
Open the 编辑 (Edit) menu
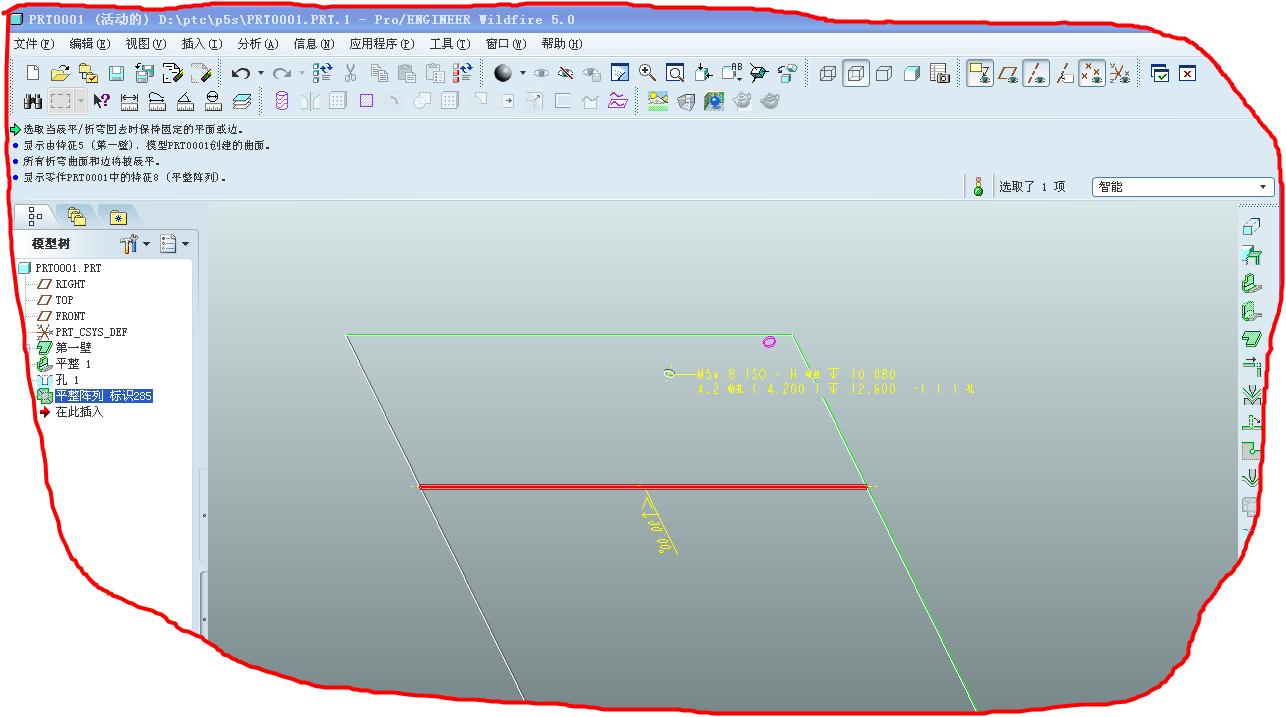point(90,44)
